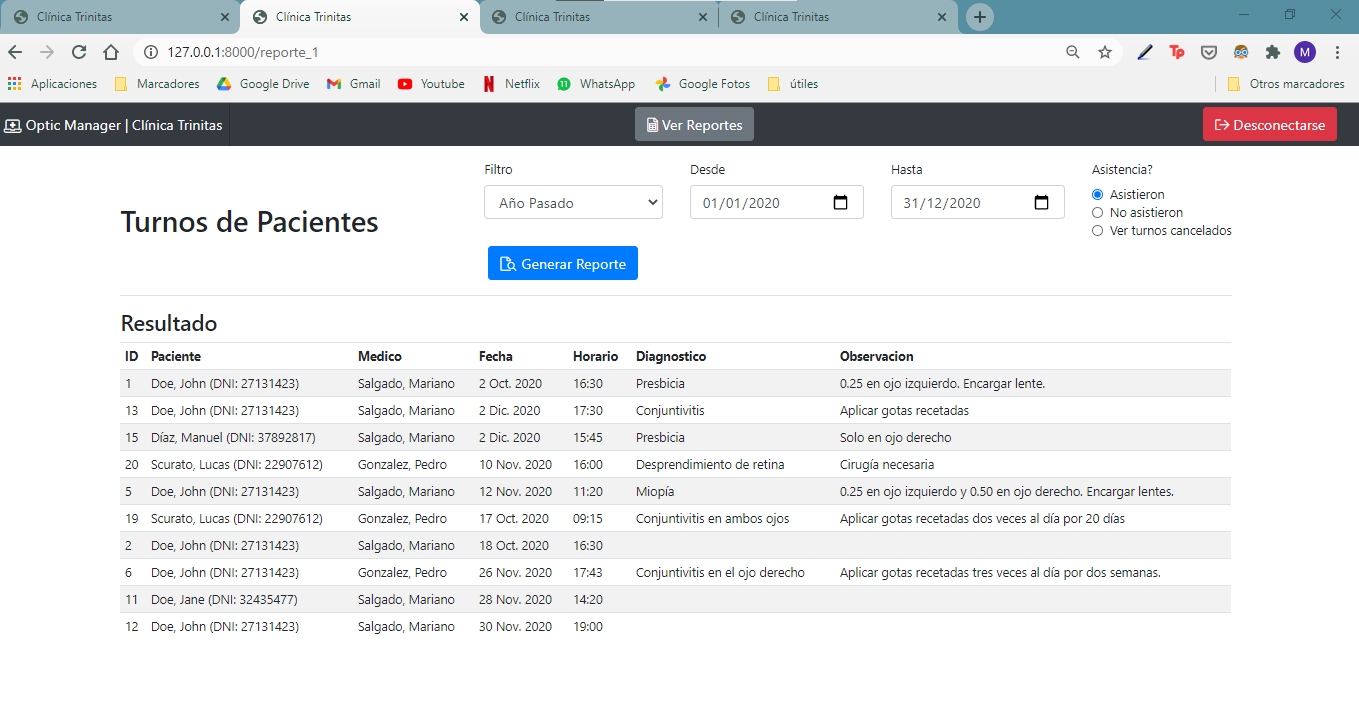Reload the page with the refresh icon
The height and width of the screenshot is (728, 1359).
[x=79, y=52]
